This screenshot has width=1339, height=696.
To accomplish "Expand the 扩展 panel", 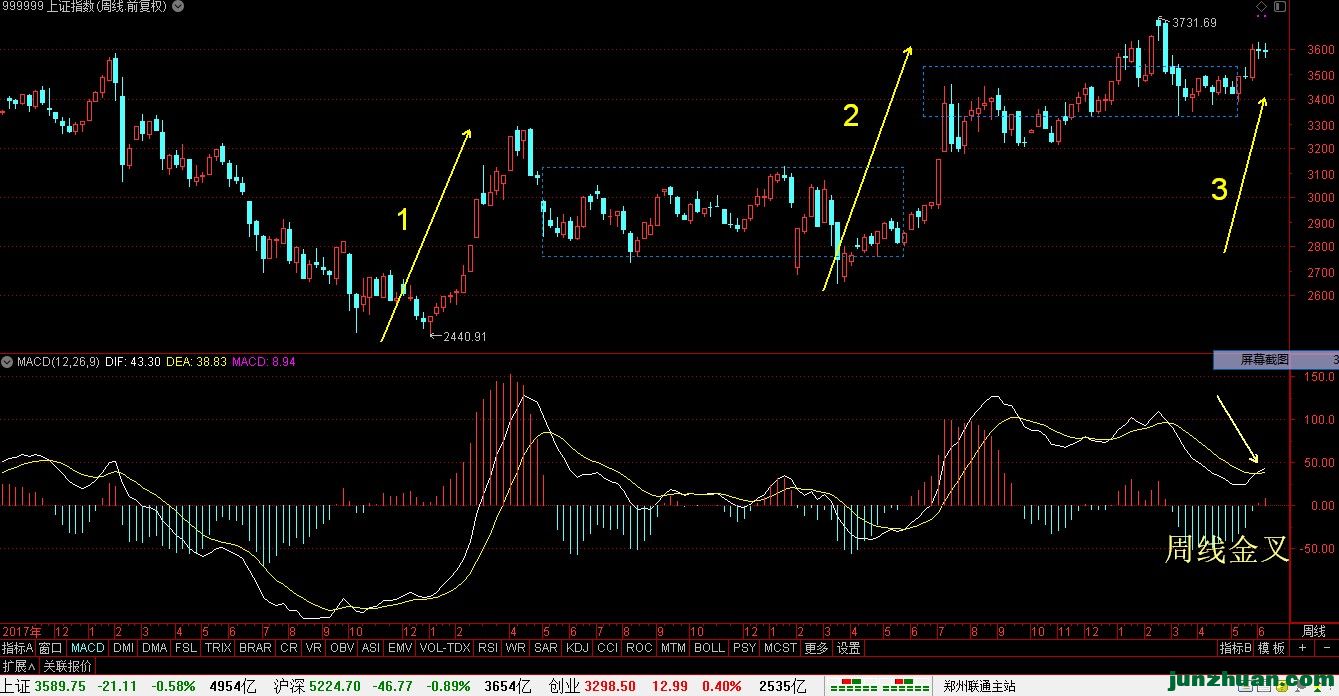I will coord(19,665).
